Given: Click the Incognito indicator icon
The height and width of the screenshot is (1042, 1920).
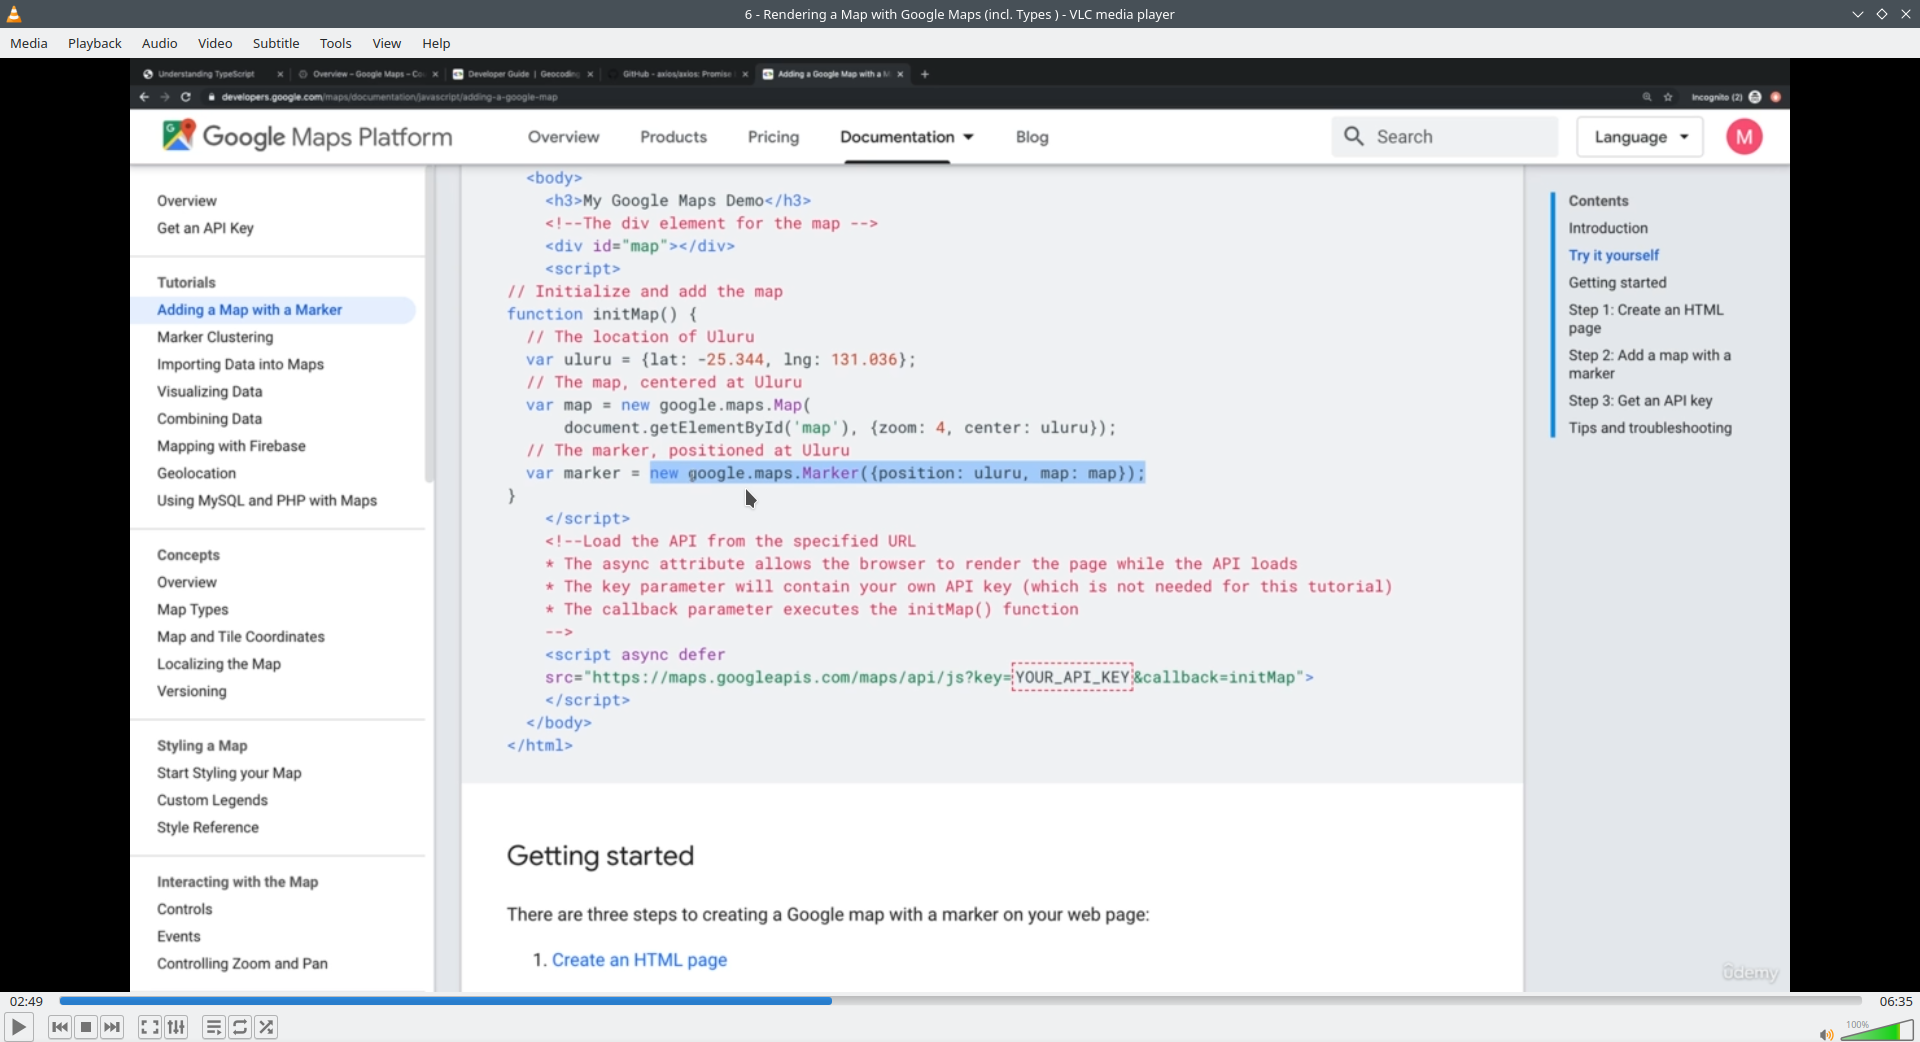Looking at the screenshot, I should [1755, 97].
